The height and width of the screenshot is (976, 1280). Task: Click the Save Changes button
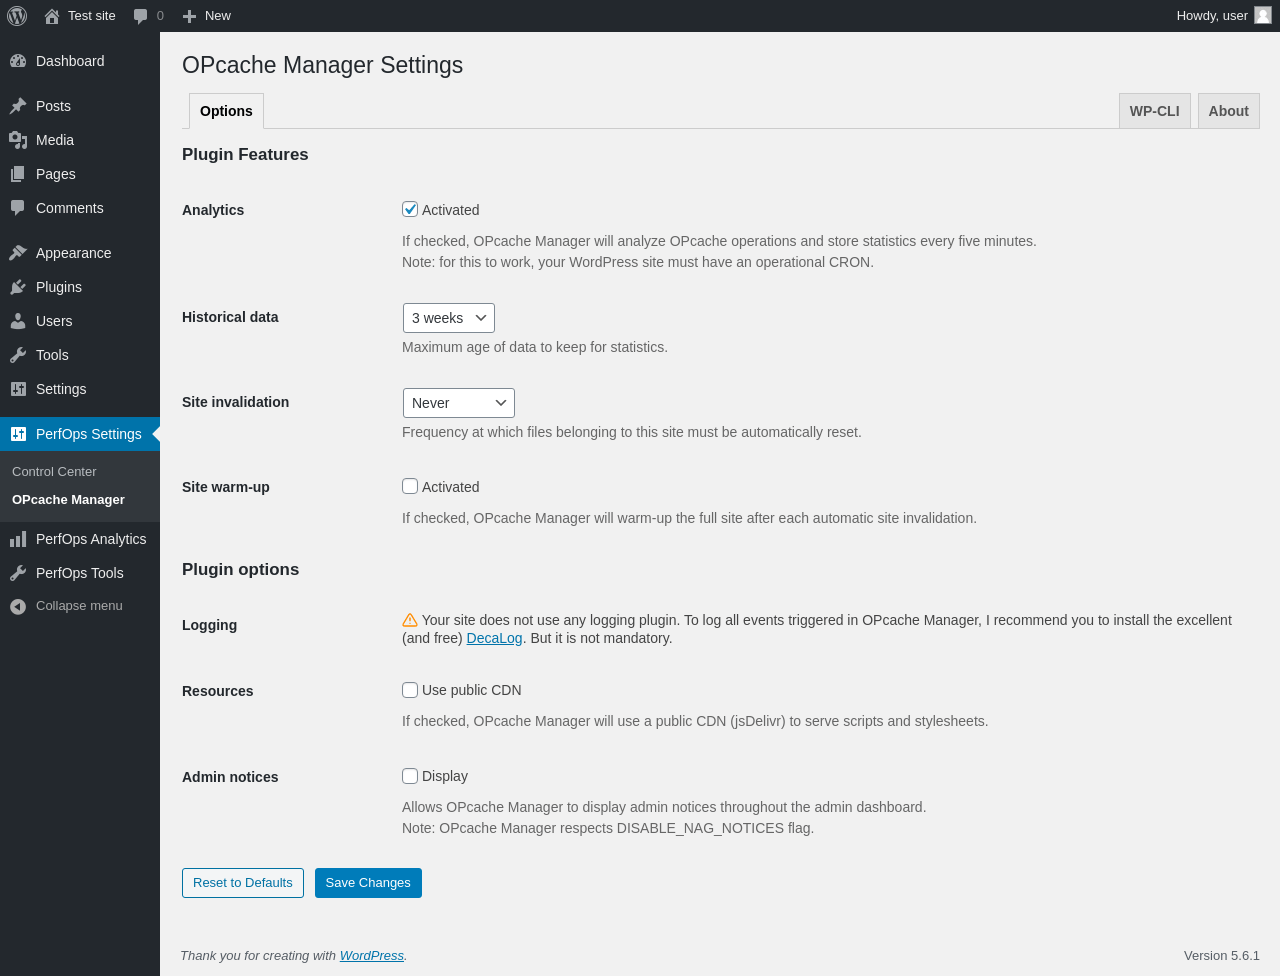[x=368, y=883]
